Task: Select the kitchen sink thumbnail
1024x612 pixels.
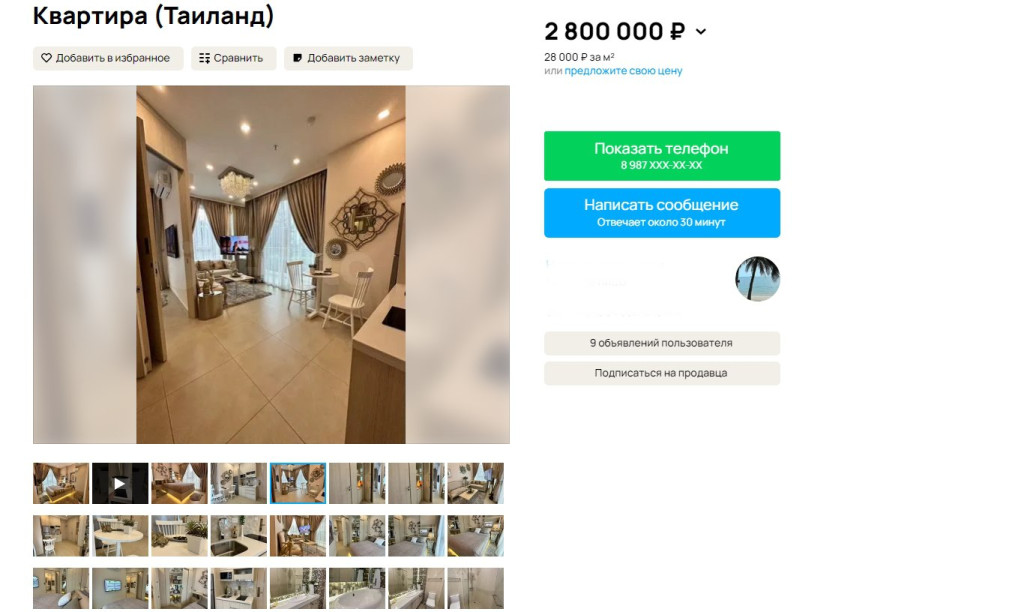Action: (x=238, y=536)
